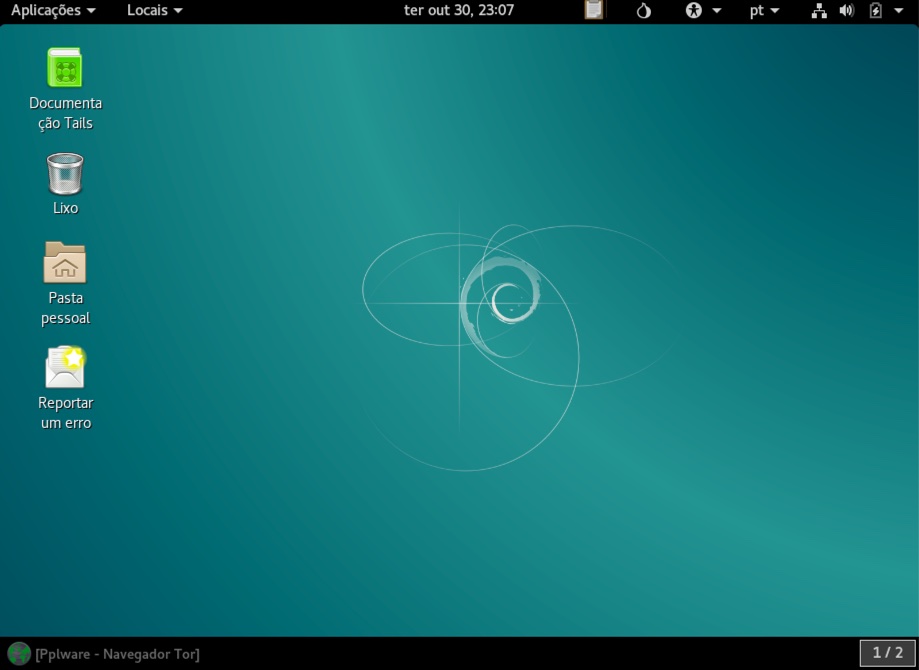This screenshot has width=919, height=670.
Task: Click the arrow beside the accessibility icon
Action: pyautogui.click(x=717, y=10)
